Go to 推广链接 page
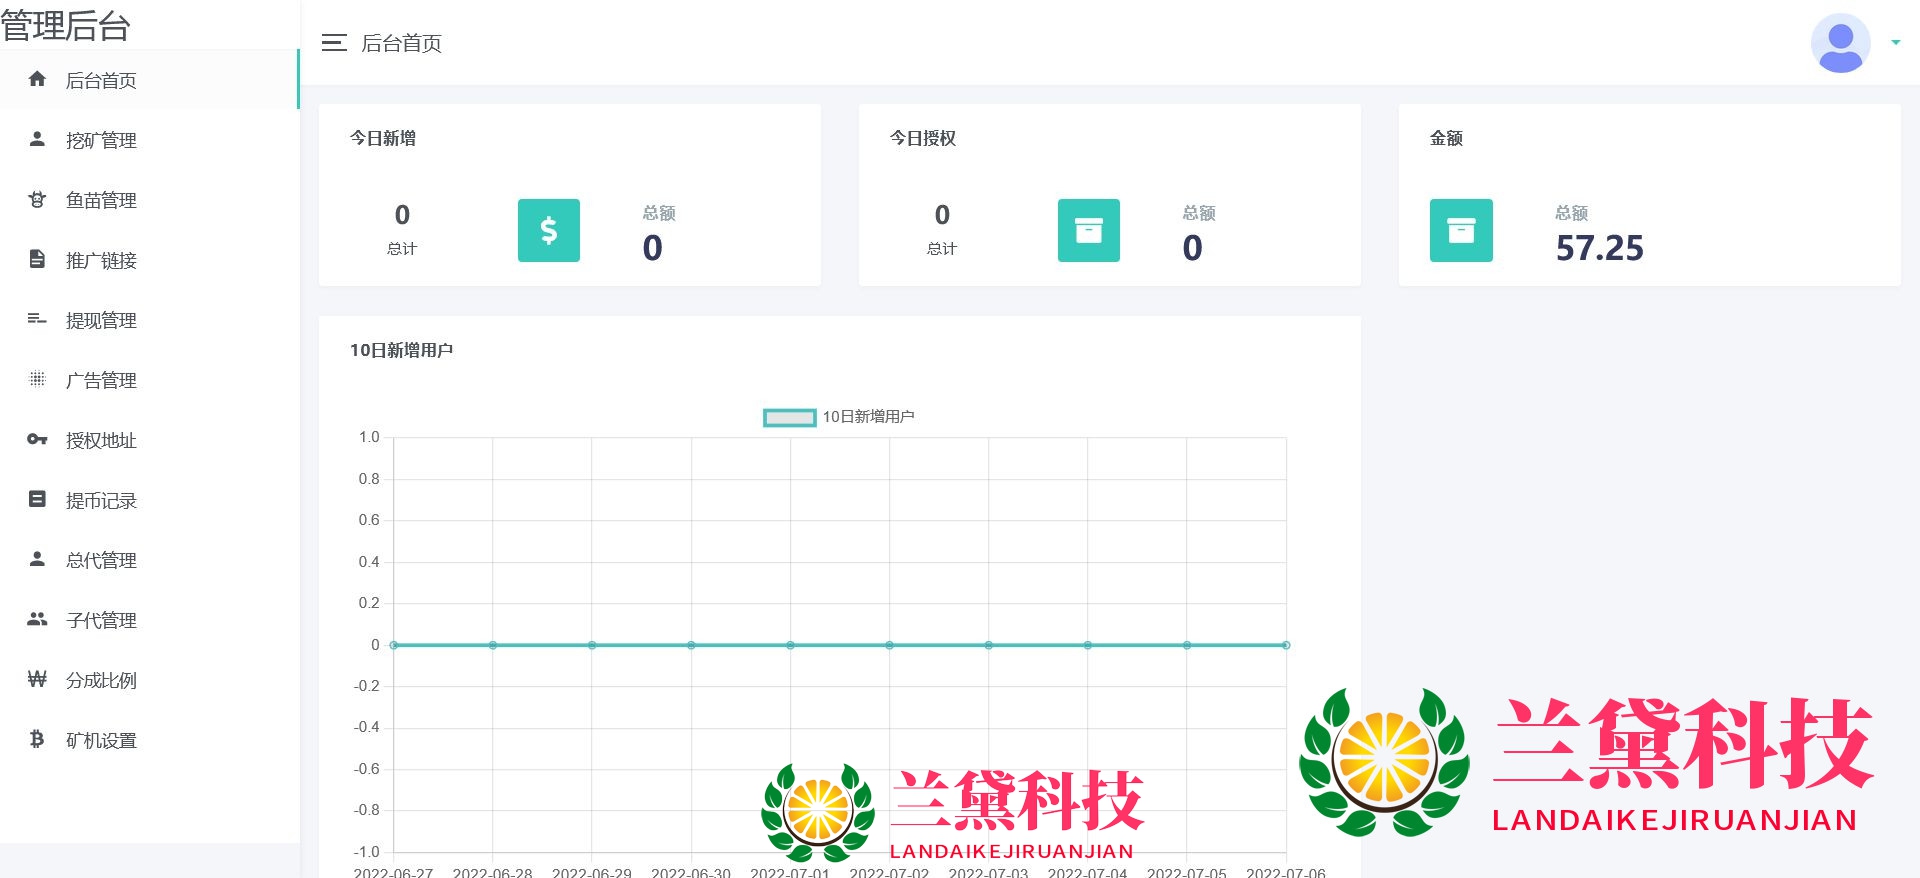The image size is (1920, 878). pyautogui.click(x=101, y=260)
